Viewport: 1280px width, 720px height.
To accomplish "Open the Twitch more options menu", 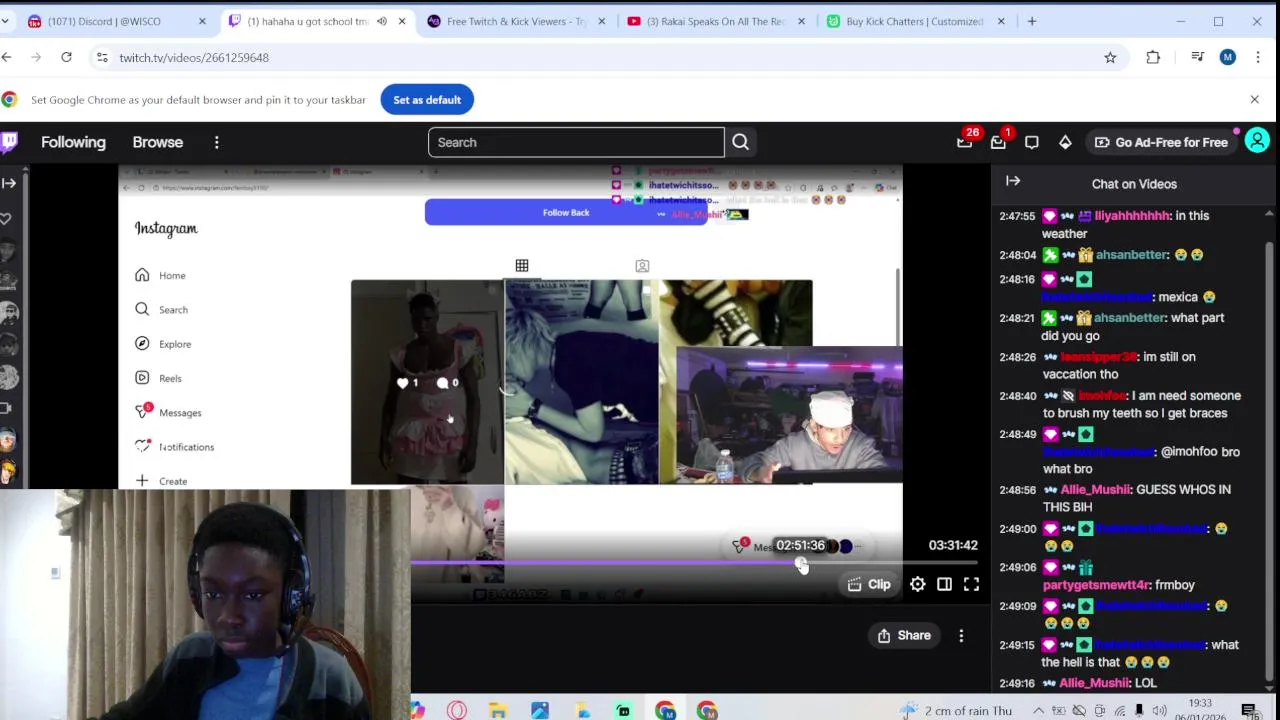I will point(216,142).
